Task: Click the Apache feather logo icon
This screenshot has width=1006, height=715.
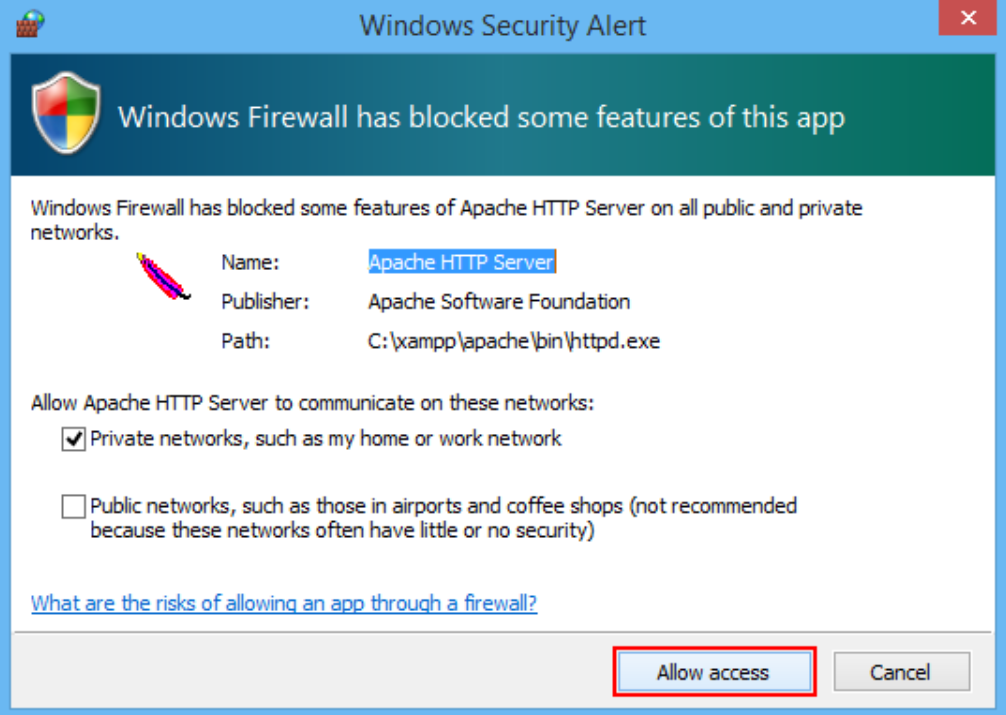Action: [x=163, y=277]
